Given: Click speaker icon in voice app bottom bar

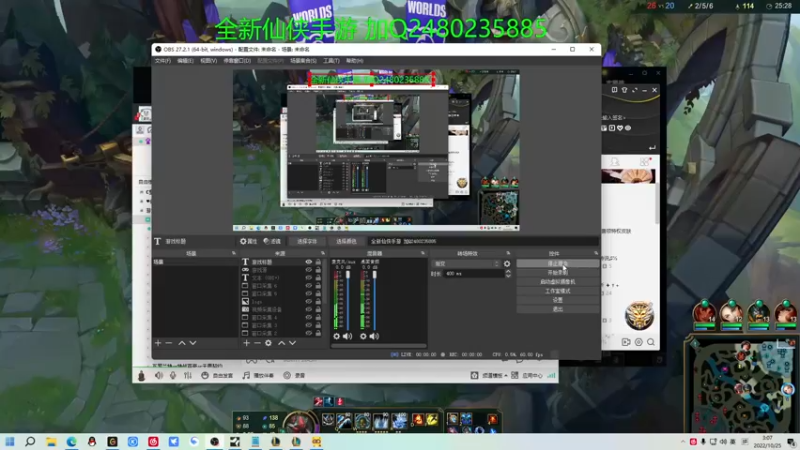Looking at the screenshot, I should tap(159, 376).
